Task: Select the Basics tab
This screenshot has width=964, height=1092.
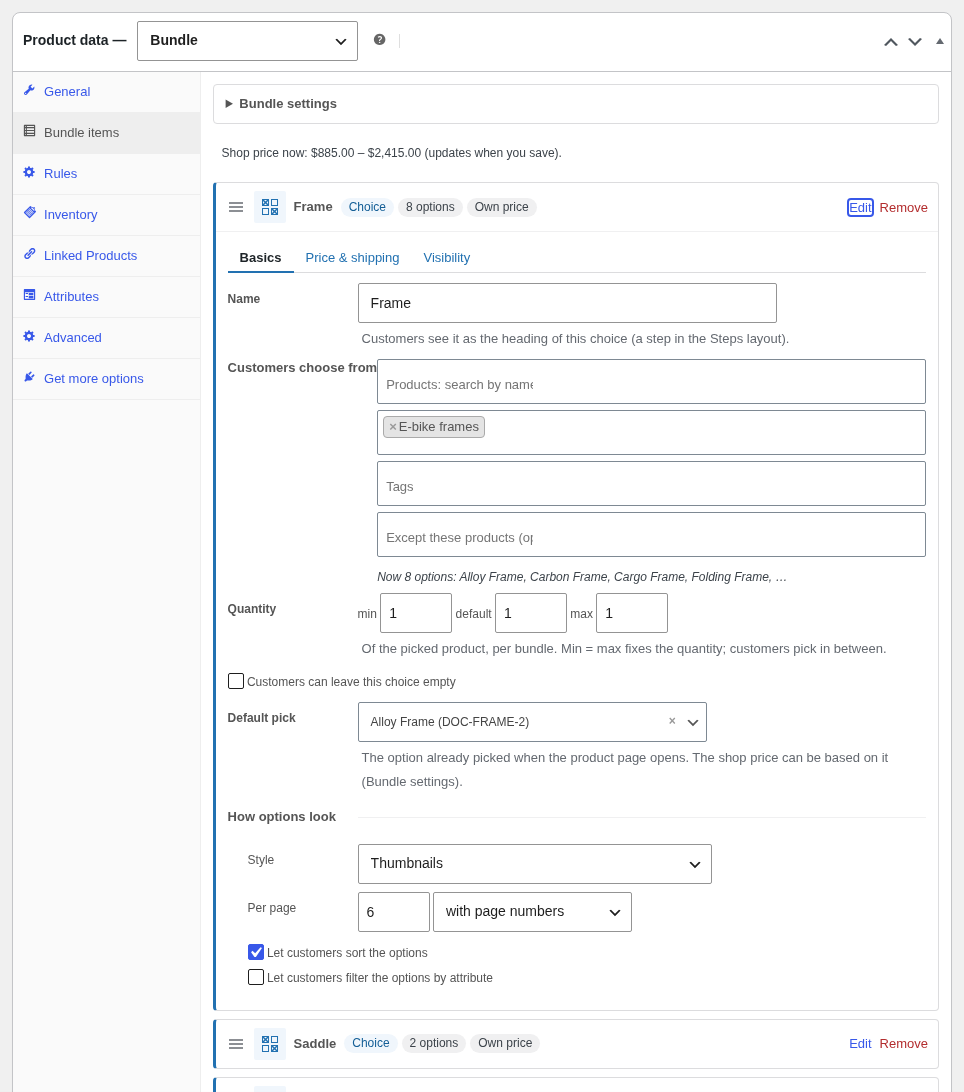Action: click(x=261, y=258)
